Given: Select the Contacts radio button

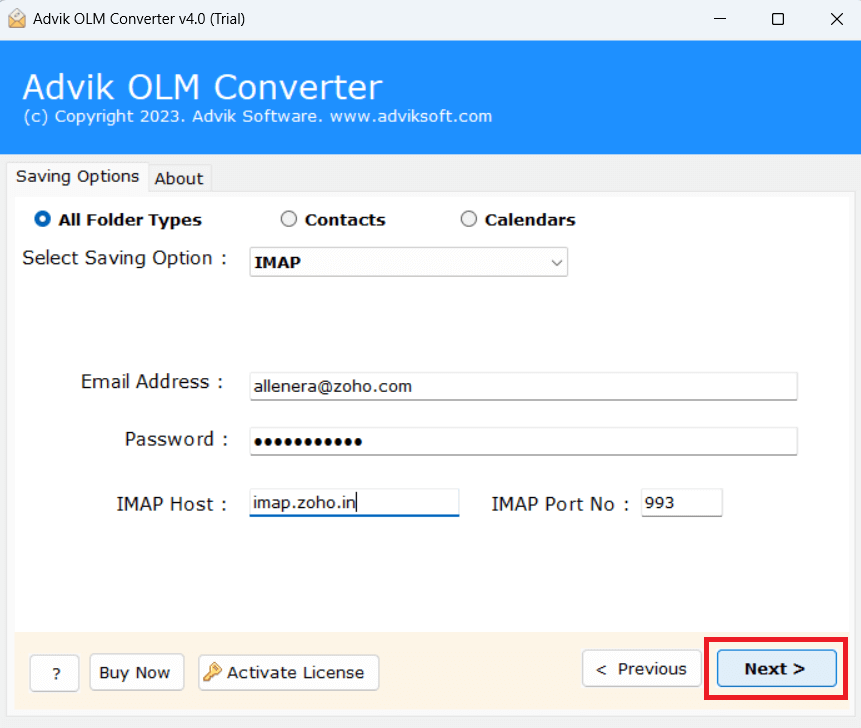Looking at the screenshot, I should pos(289,219).
